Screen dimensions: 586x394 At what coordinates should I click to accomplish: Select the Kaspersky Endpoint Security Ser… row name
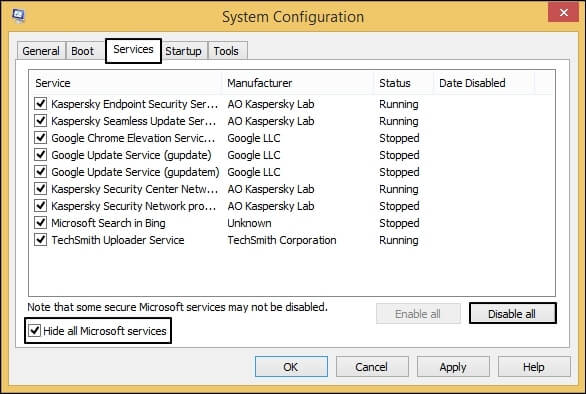pos(135,104)
